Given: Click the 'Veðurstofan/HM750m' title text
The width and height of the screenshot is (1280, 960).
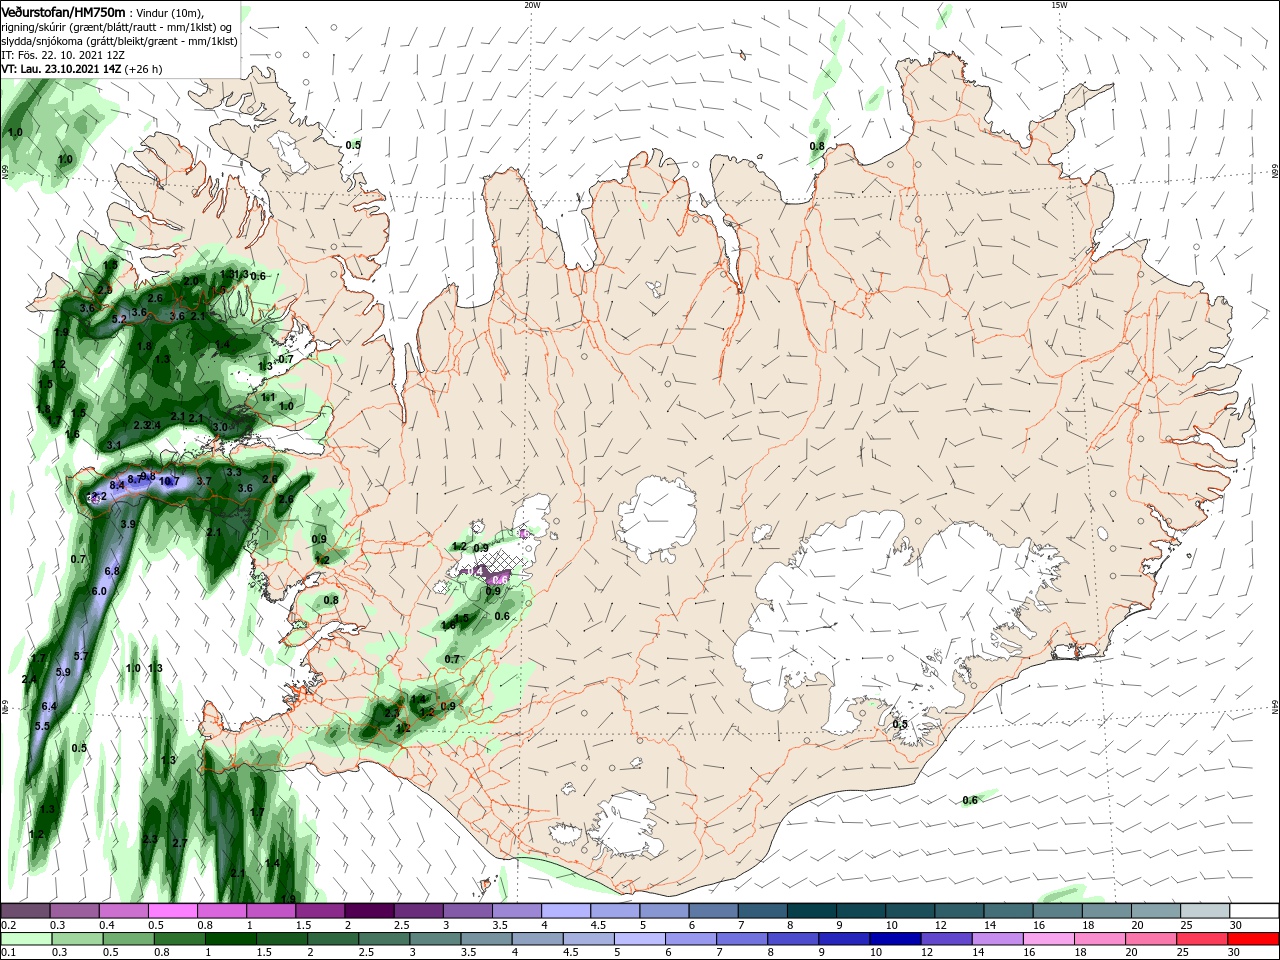Looking at the screenshot, I should (x=63, y=12).
